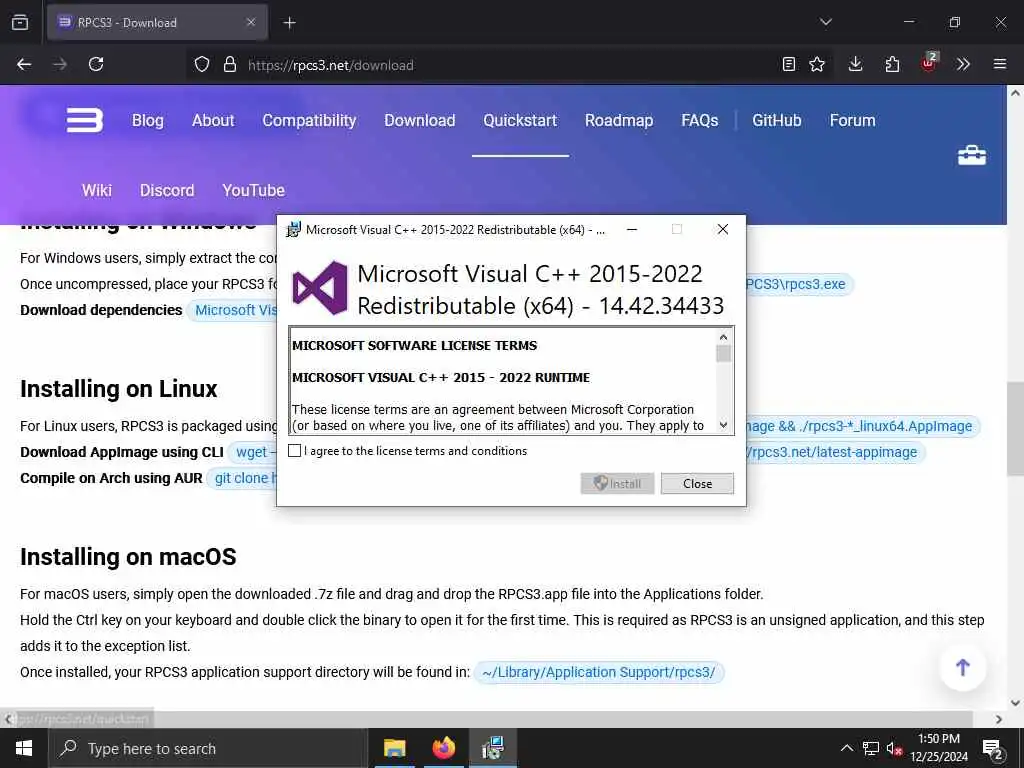Open the Discord link

[167, 190]
